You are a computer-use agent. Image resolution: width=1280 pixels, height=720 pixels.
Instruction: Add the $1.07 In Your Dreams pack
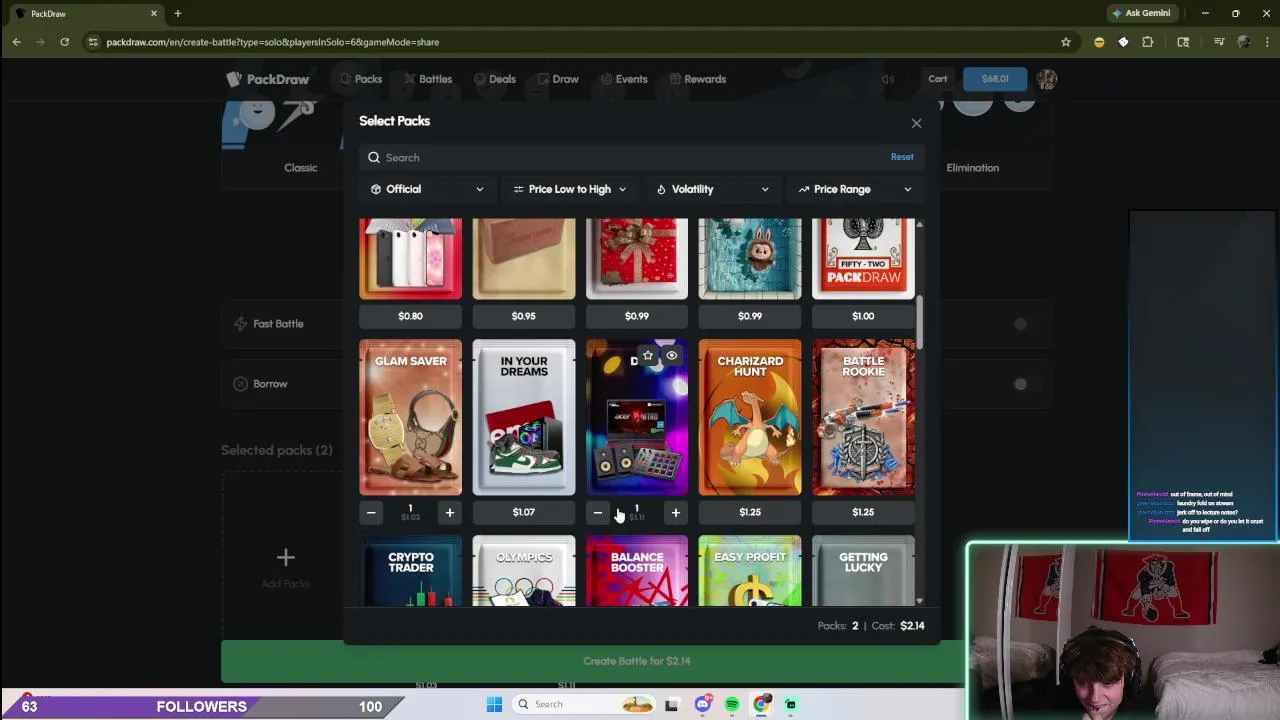click(524, 512)
